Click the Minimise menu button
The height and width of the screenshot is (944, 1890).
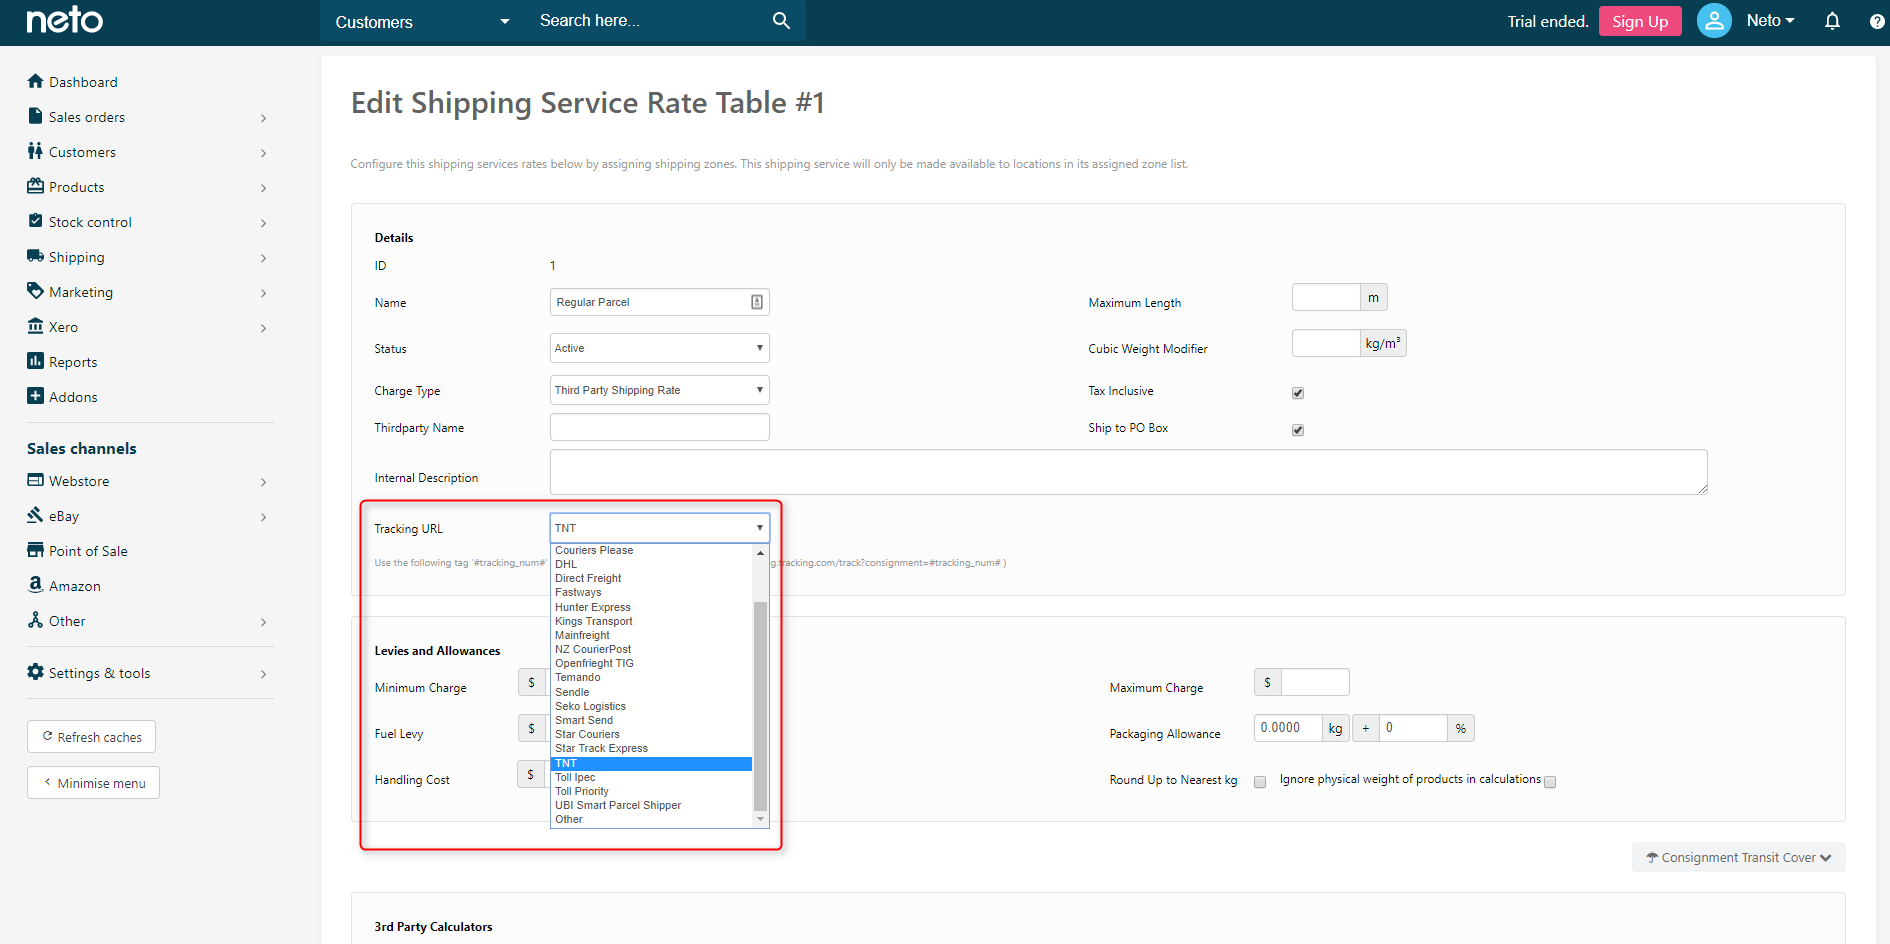tap(93, 783)
